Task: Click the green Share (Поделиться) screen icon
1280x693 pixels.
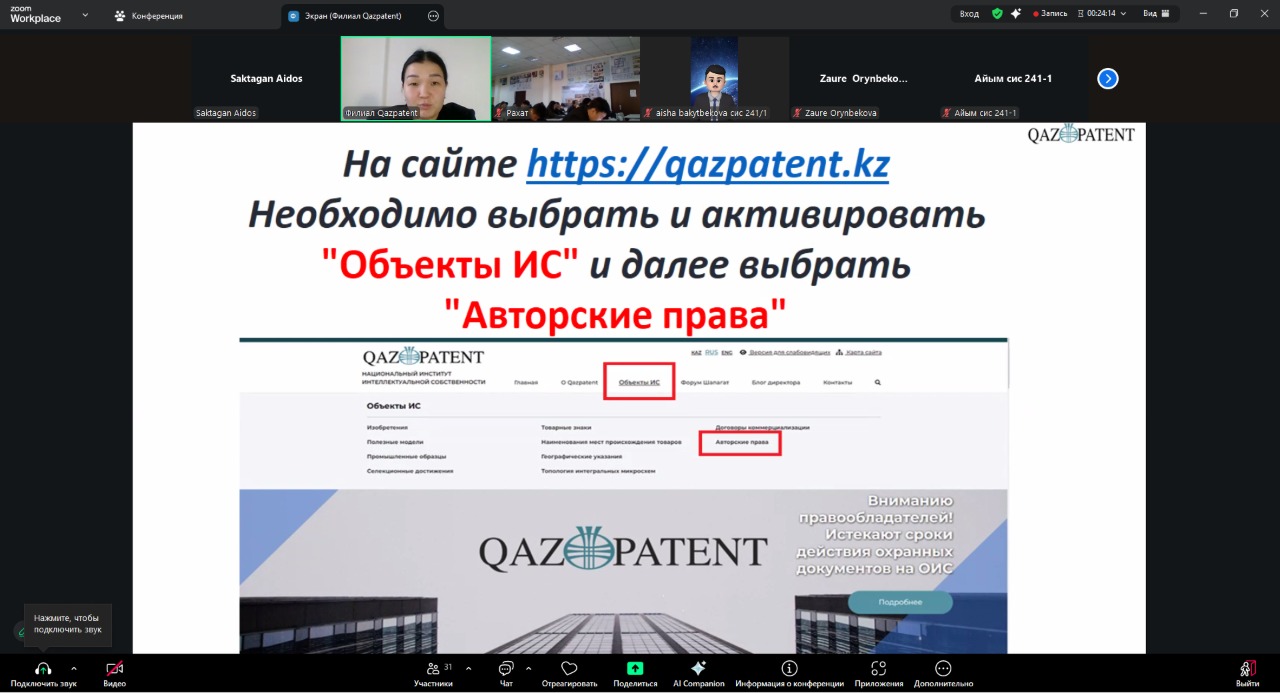Action: (x=635, y=669)
